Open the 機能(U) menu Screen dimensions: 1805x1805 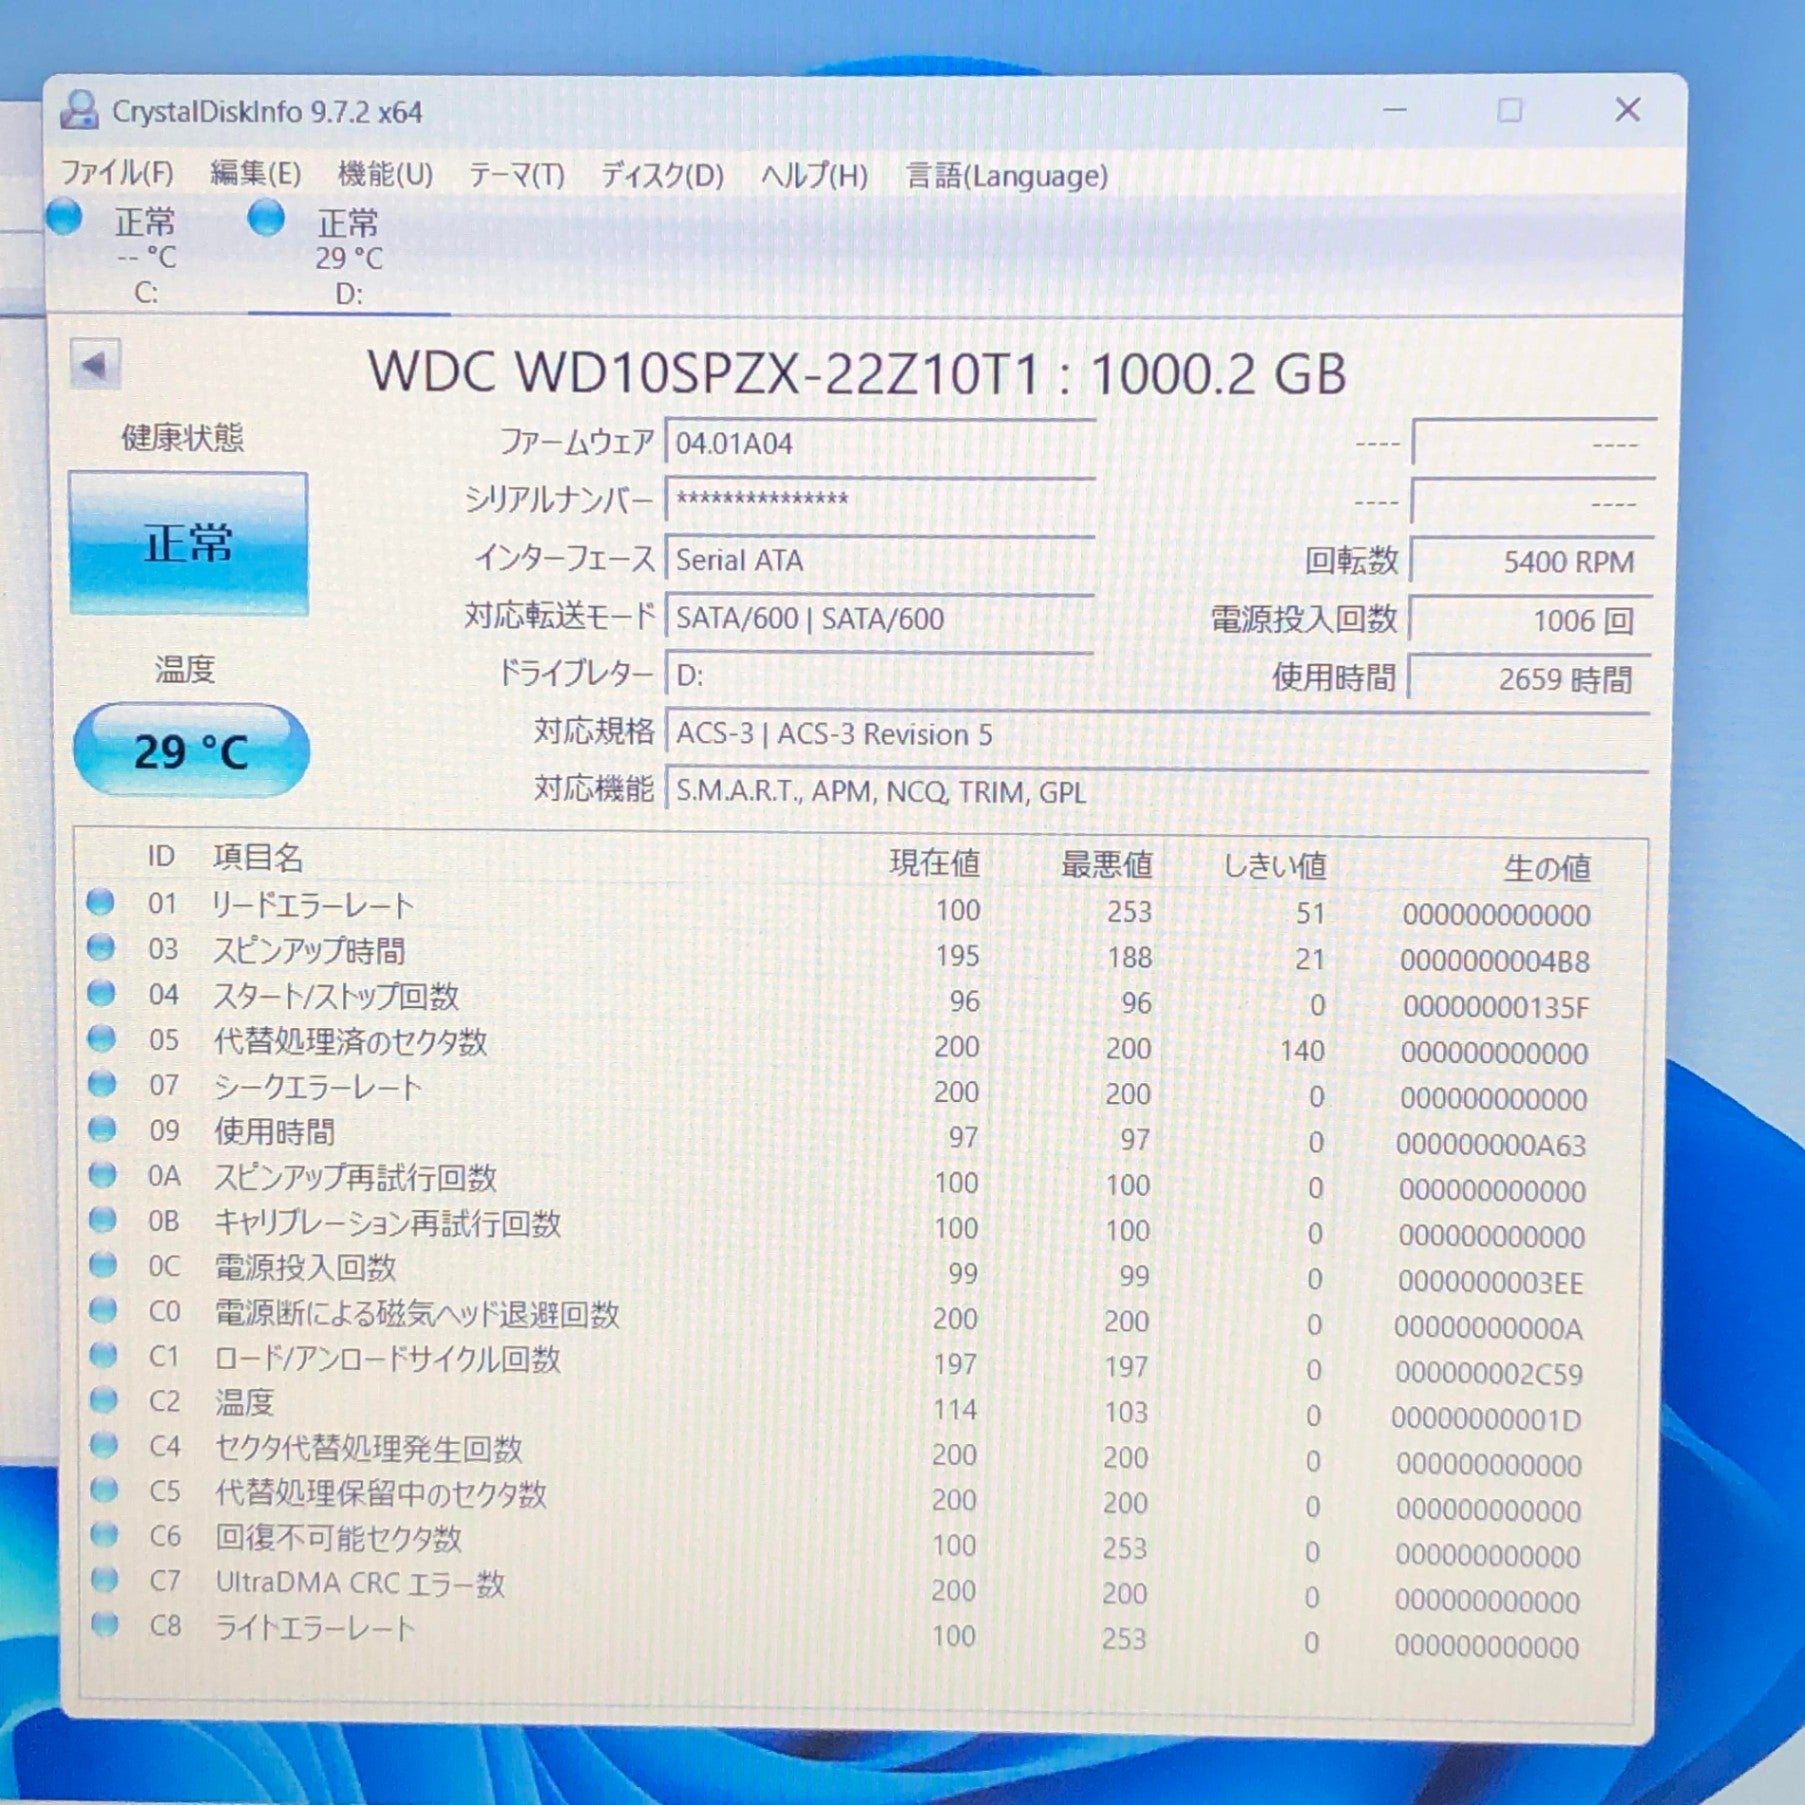point(385,175)
